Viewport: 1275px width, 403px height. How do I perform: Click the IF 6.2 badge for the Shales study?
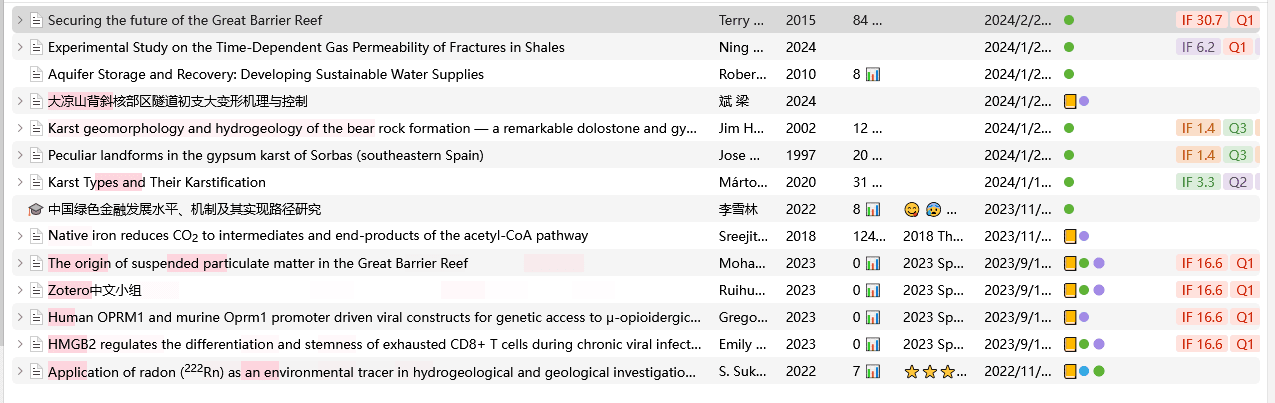click(1198, 47)
